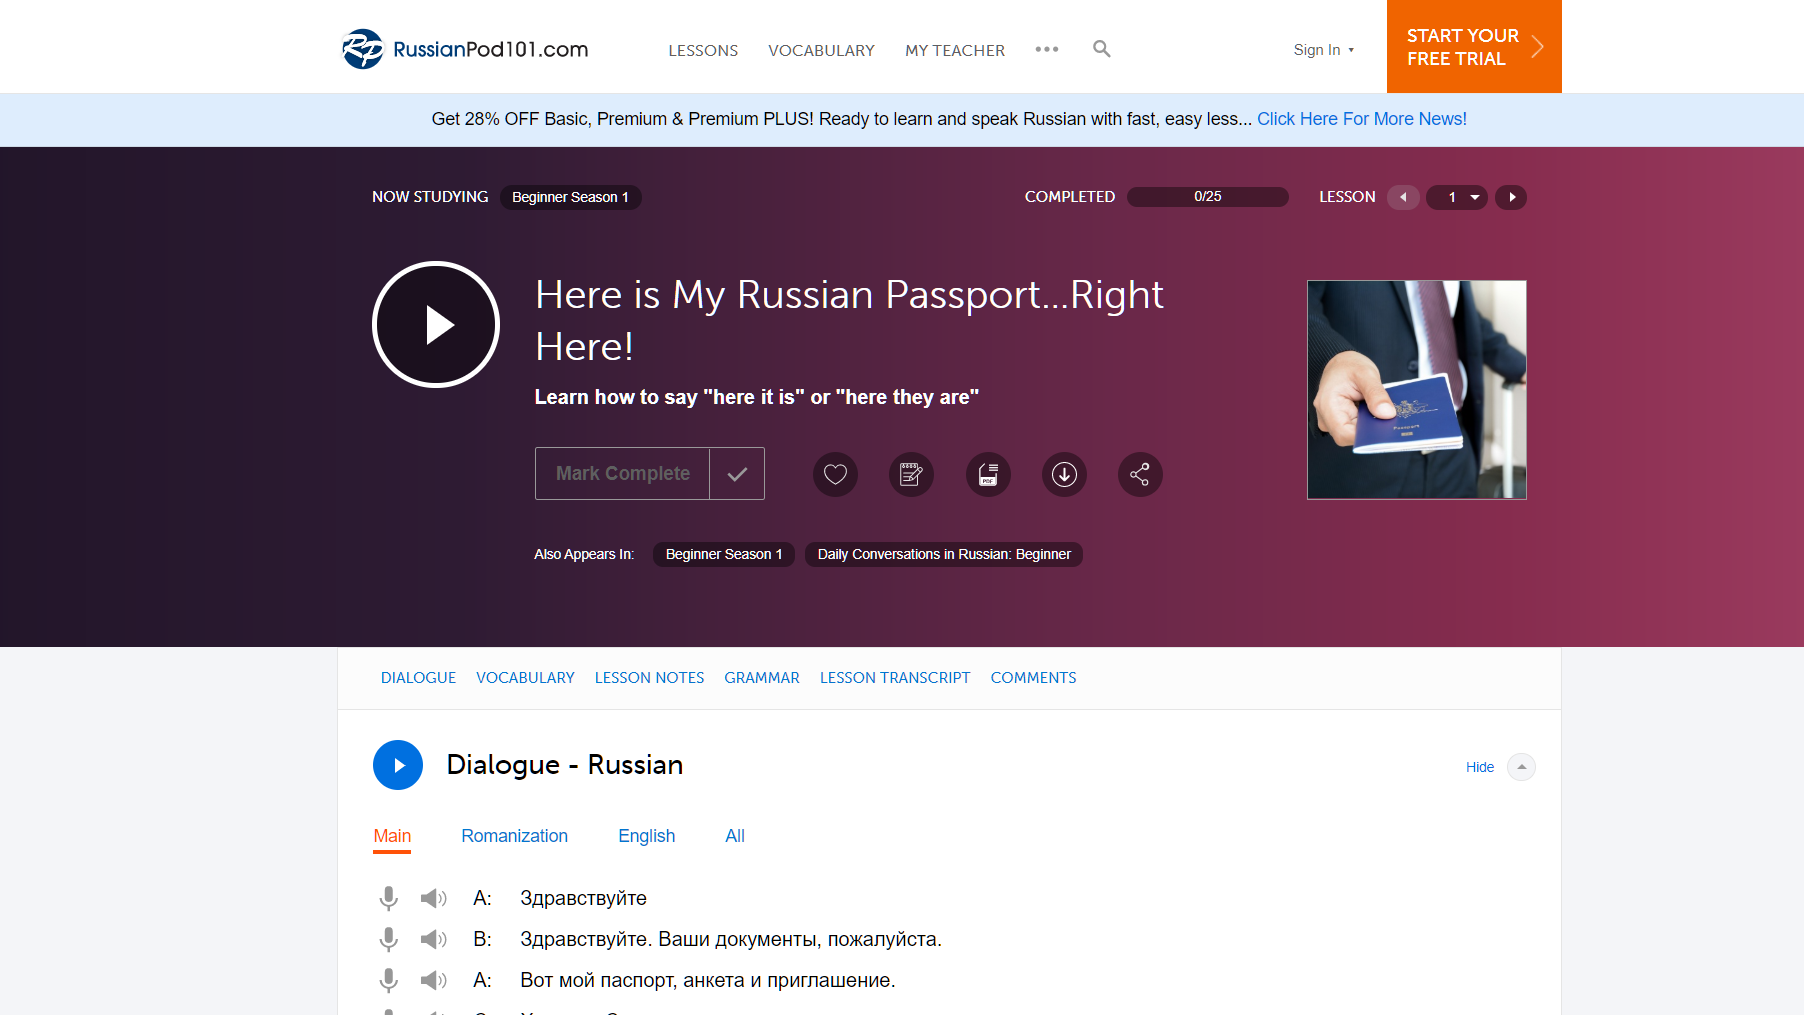This screenshot has height=1015, width=1804.
Task: Select the English dialogue view
Action: [x=646, y=836]
